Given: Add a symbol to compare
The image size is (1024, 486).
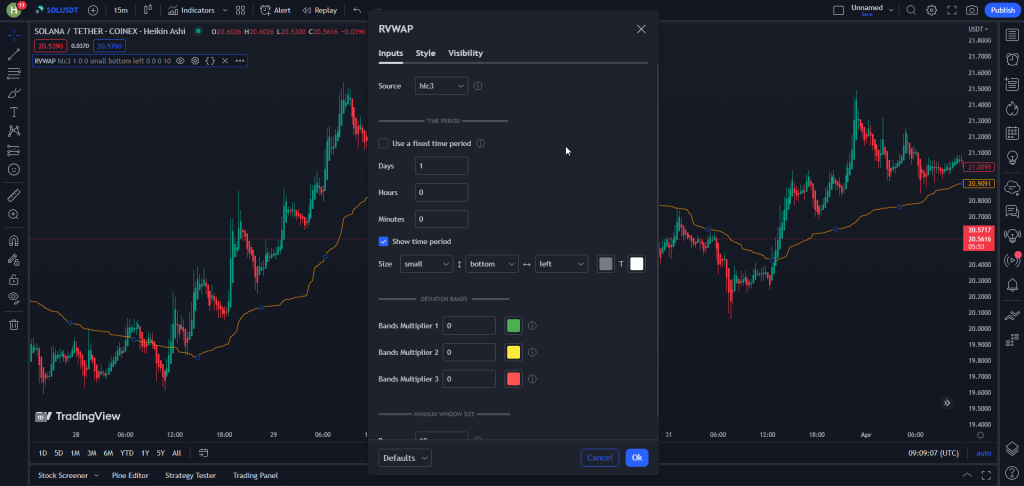Looking at the screenshot, I should (x=93, y=10).
